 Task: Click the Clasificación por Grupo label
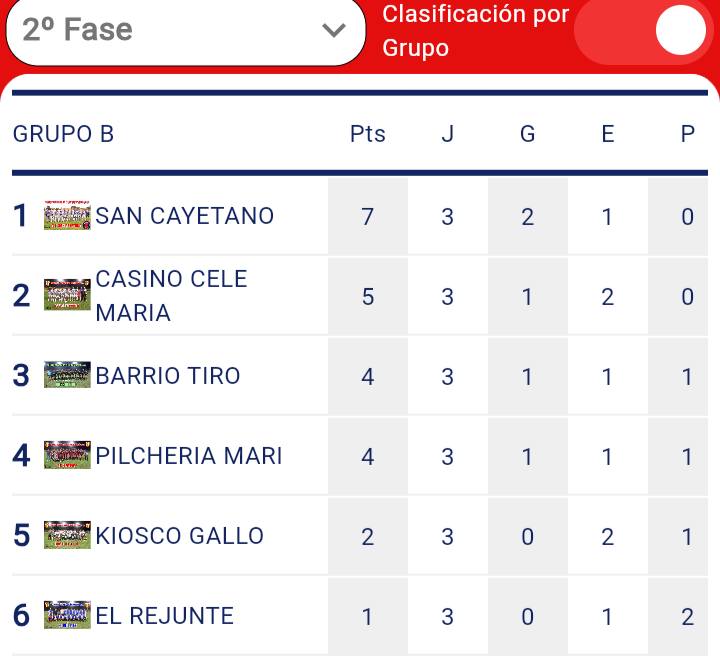point(475,31)
